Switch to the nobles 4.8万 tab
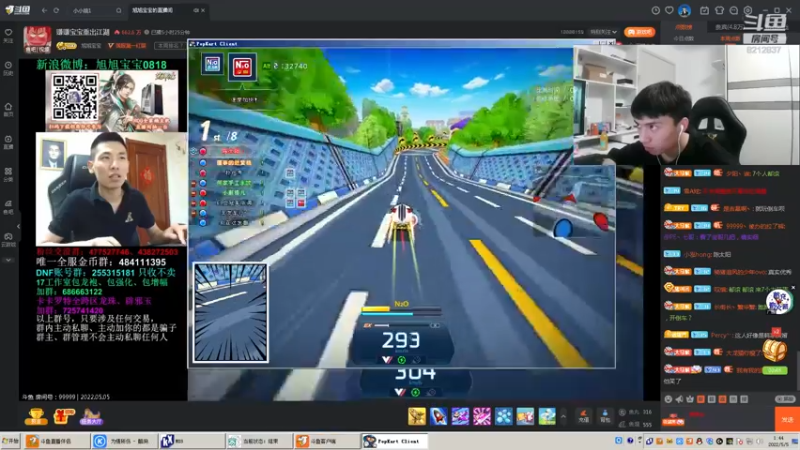Screen dimensions: 800x450 pos(729,27)
